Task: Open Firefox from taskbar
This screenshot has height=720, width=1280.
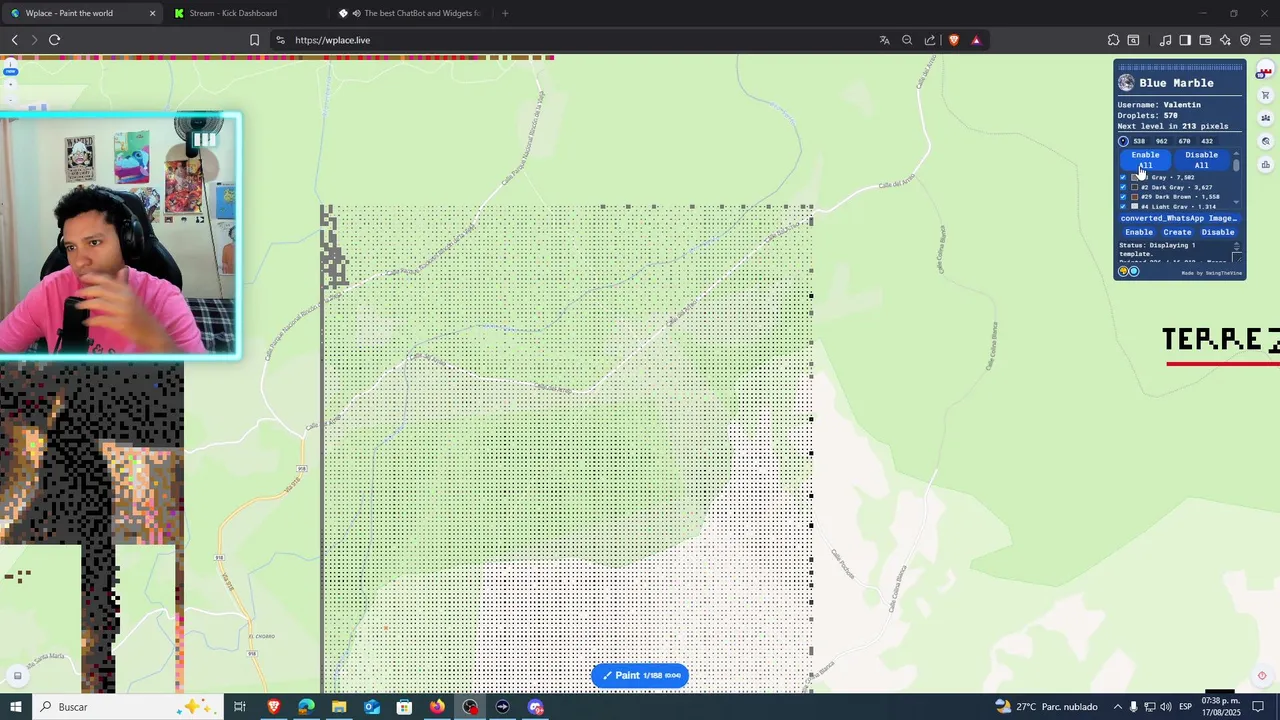Action: tap(437, 707)
